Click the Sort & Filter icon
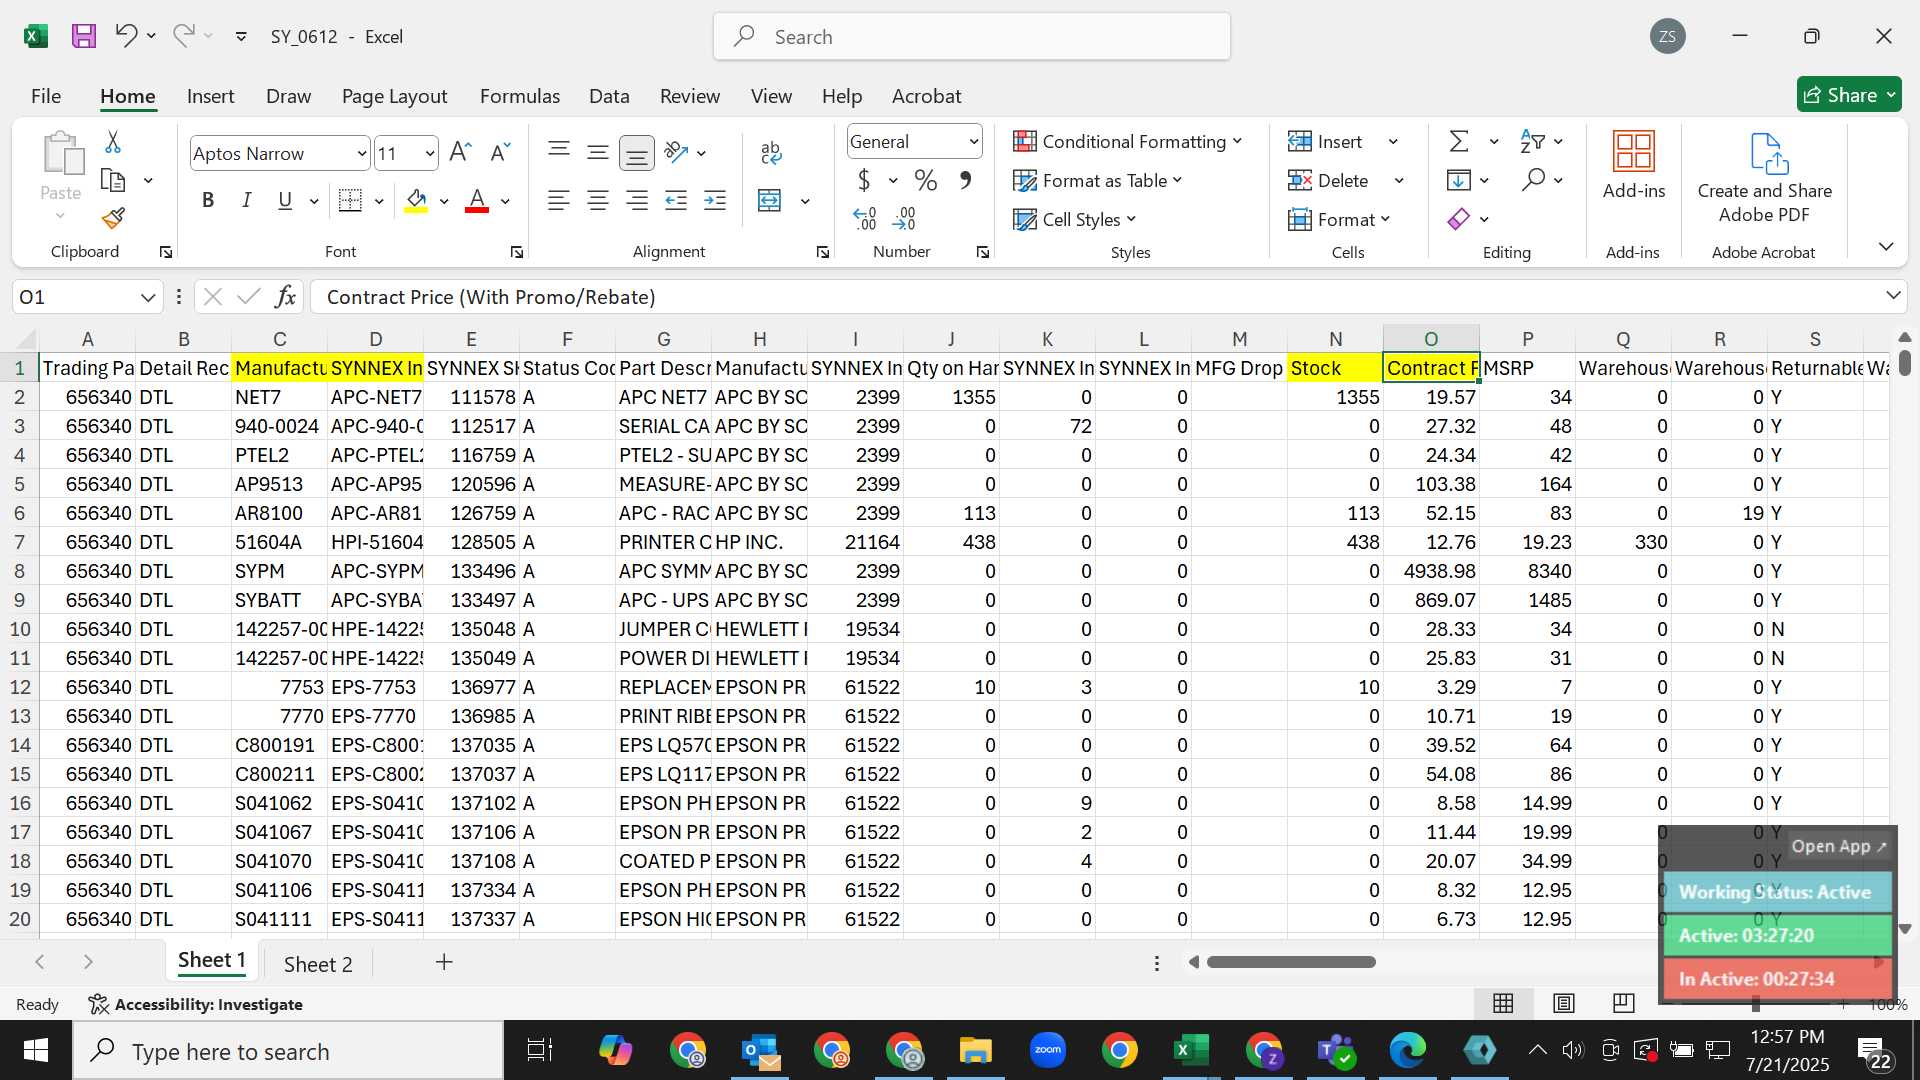Viewport: 1920px width, 1080px height. click(1532, 141)
